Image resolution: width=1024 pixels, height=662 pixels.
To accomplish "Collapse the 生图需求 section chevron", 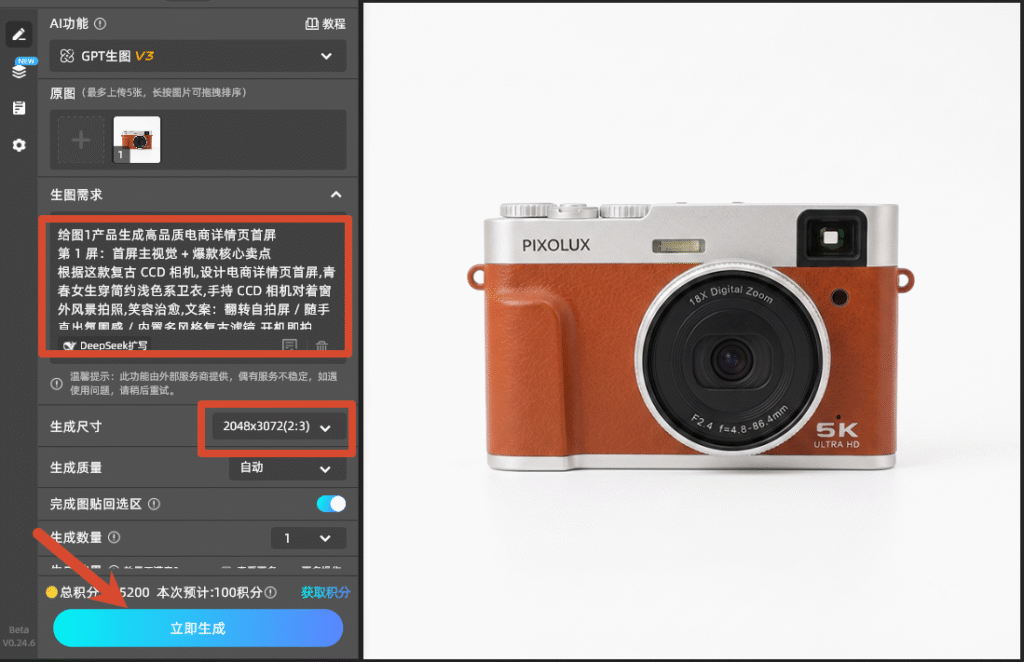I will 336,195.
